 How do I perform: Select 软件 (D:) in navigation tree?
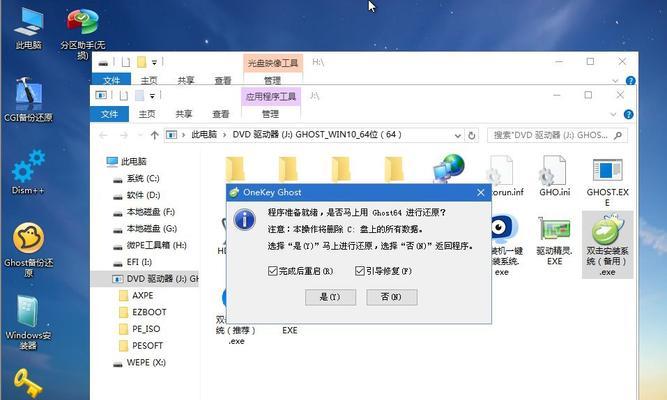pyautogui.click(x=137, y=195)
